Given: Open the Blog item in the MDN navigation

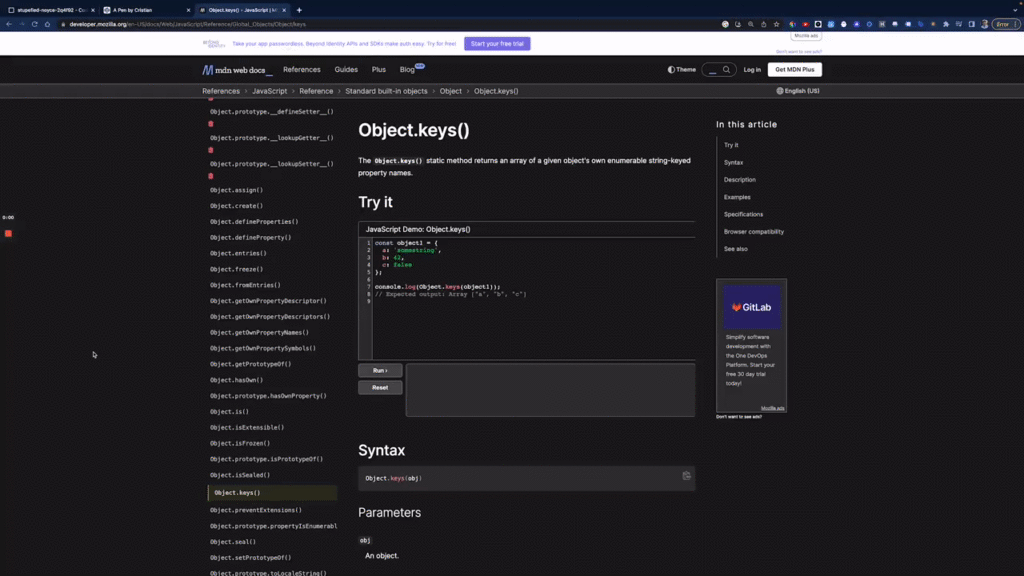Looking at the screenshot, I should click(x=405, y=69).
